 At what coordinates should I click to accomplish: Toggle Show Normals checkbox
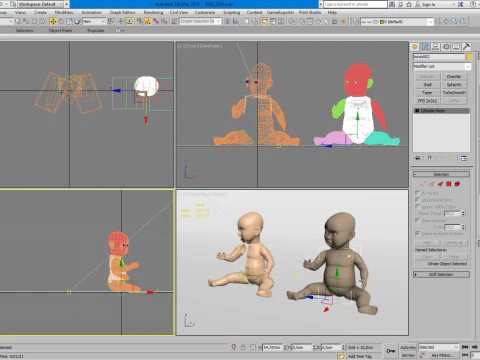pos(417,220)
